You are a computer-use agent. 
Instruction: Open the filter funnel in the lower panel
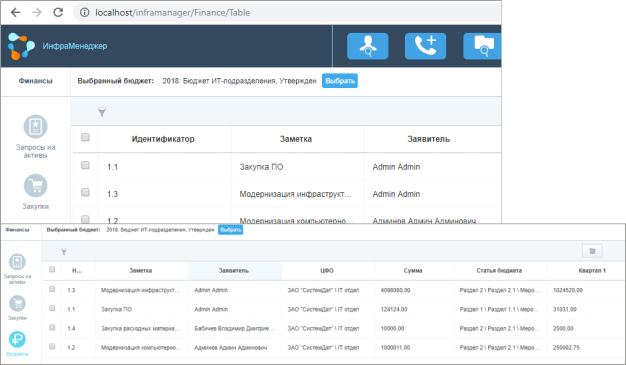pos(64,251)
